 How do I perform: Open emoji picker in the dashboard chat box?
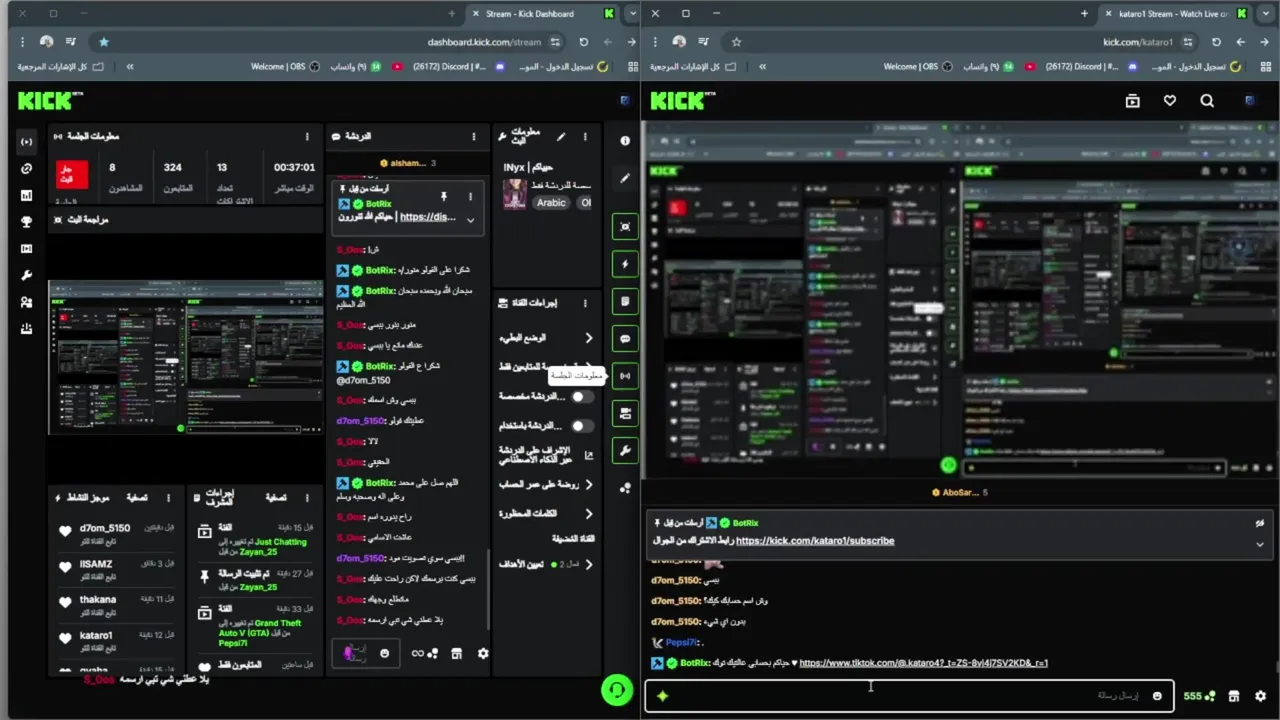[x=384, y=653]
